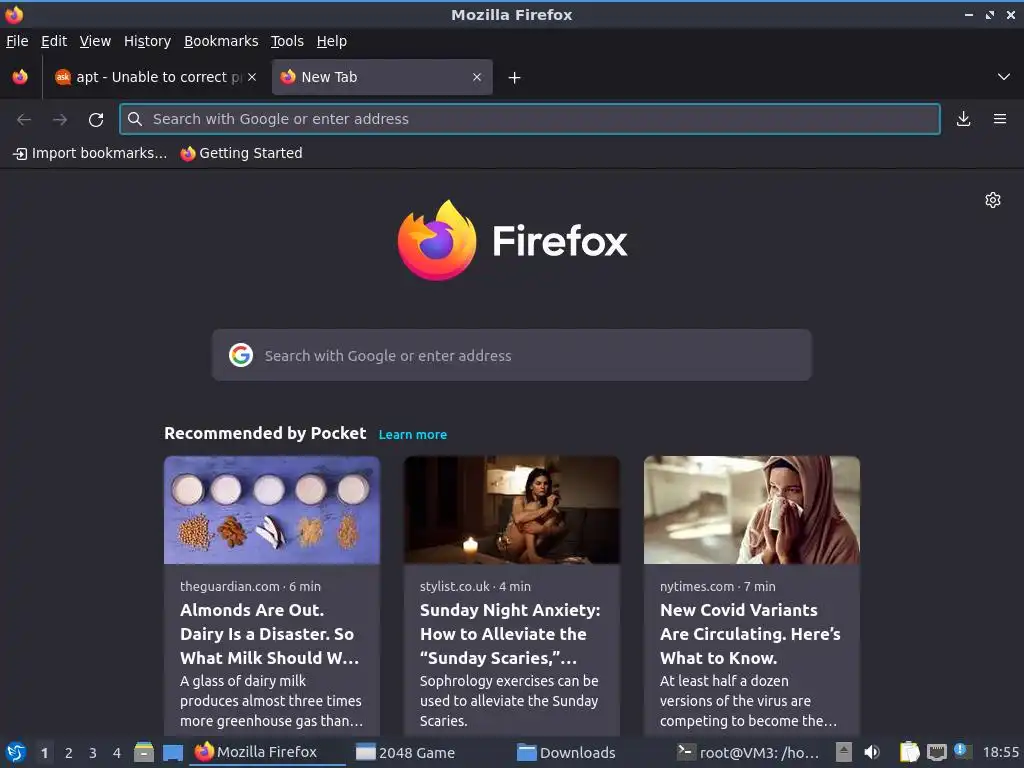The width and height of the screenshot is (1024, 768).
Task: Click the Sunday Night Anxiety headline
Action: 510,634
